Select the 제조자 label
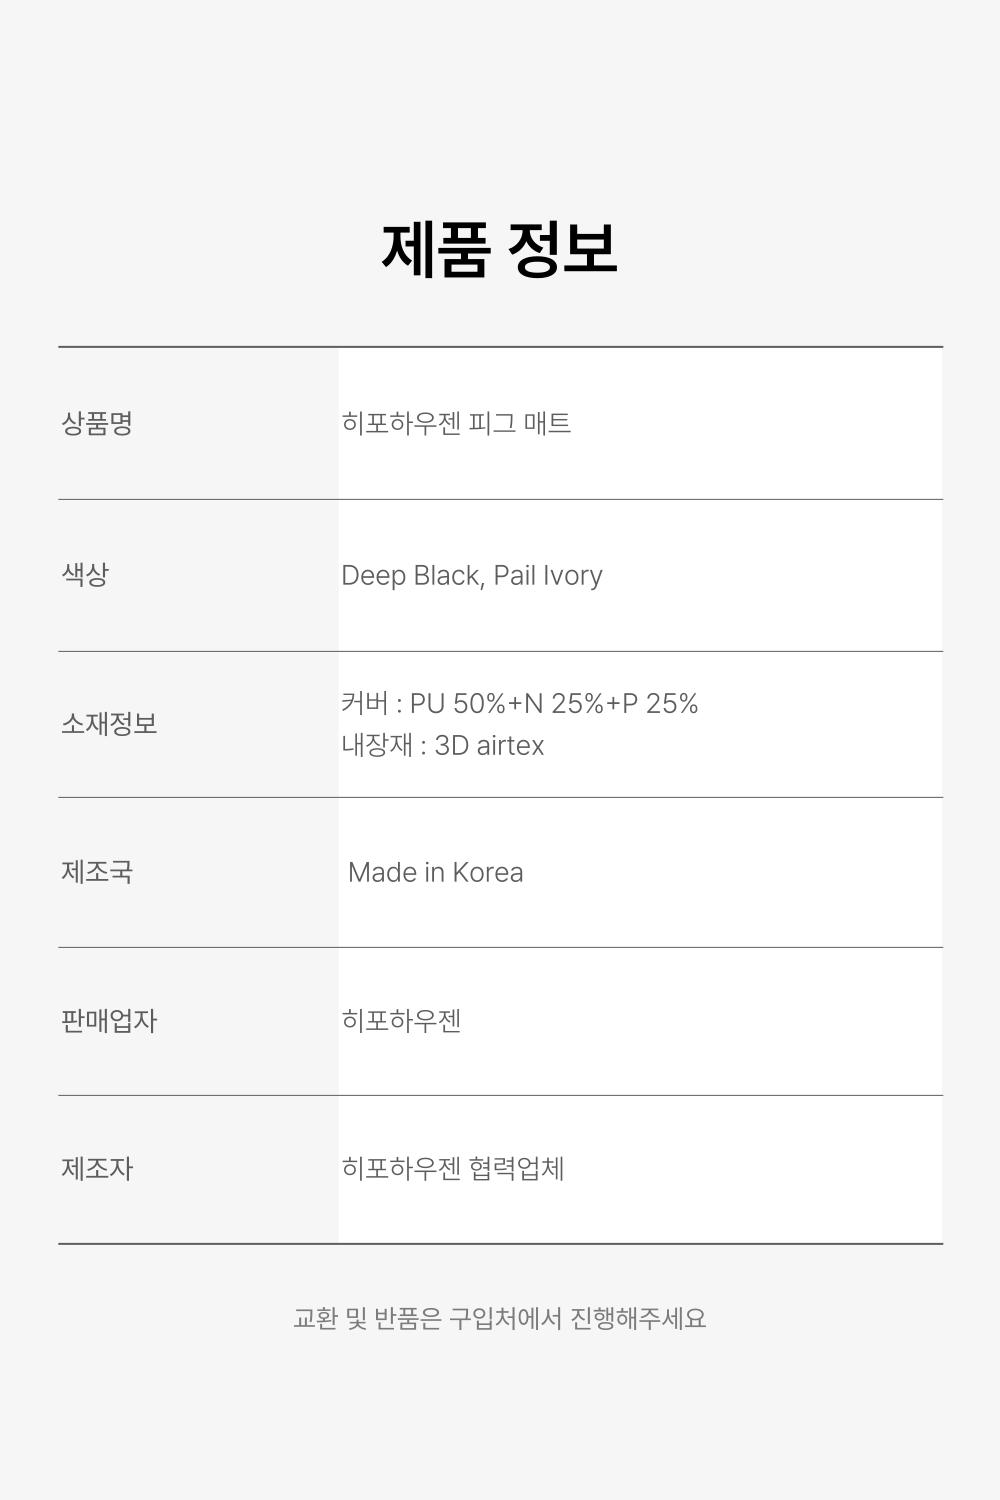 pyautogui.click(x=97, y=1168)
